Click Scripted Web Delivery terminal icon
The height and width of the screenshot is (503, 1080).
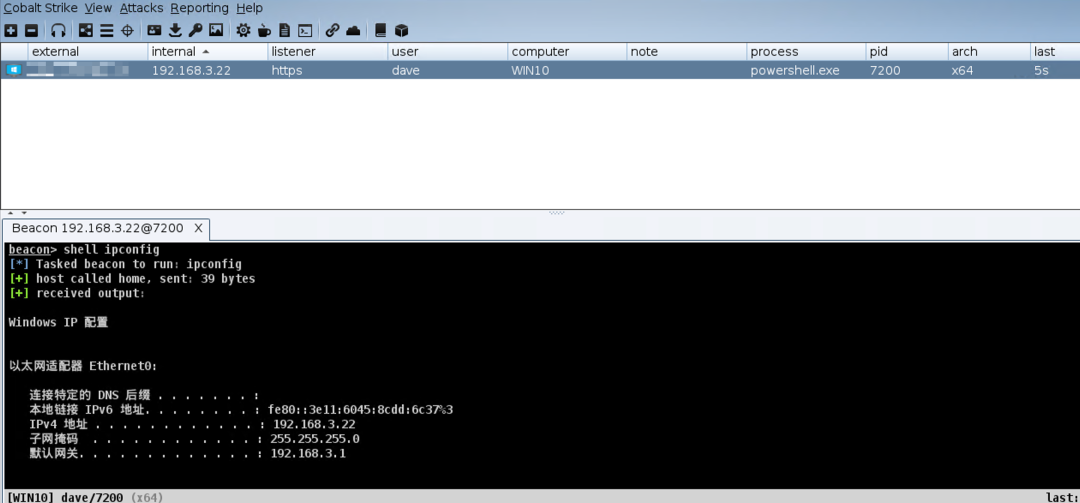coord(305,30)
